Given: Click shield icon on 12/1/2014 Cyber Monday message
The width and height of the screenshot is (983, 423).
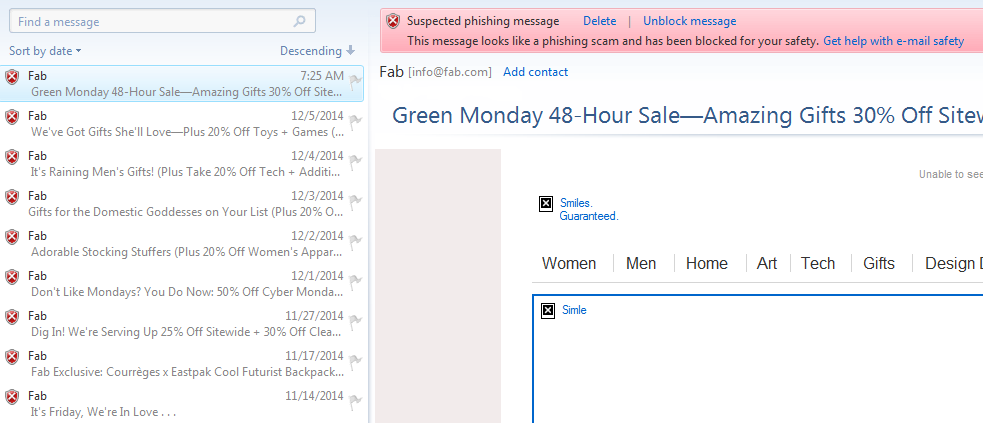Looking at the screenshot, I should [12, 277].
